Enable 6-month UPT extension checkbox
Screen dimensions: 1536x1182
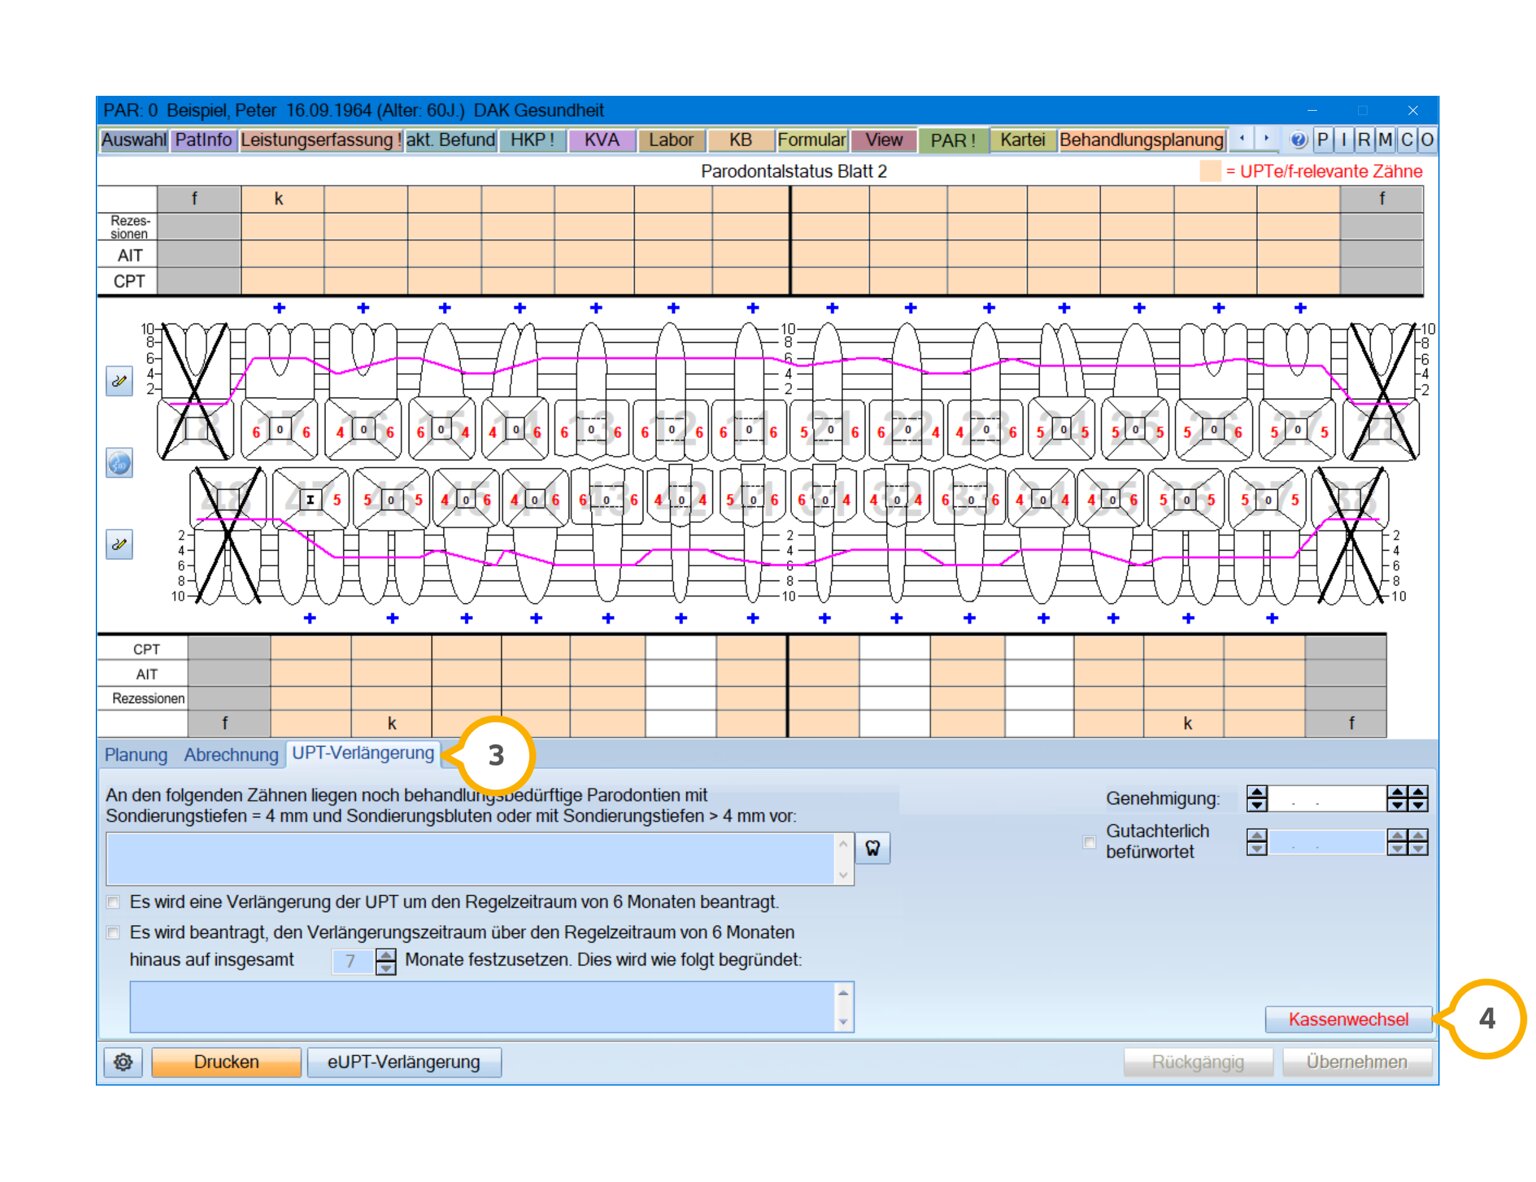[x=113, y=902]
